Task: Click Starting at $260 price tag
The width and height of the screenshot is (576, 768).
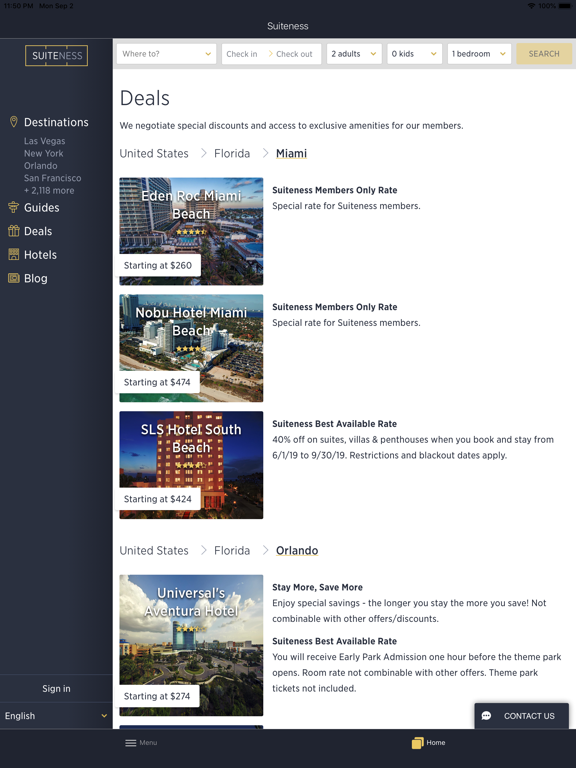Action: point(158,265)
